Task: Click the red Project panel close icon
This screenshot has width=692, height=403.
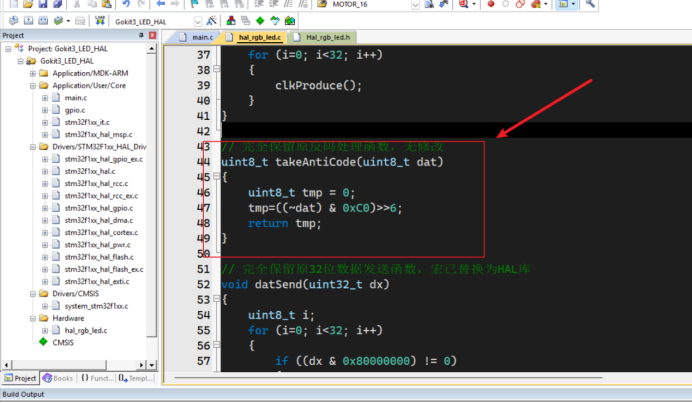Action: coord(152,35)
